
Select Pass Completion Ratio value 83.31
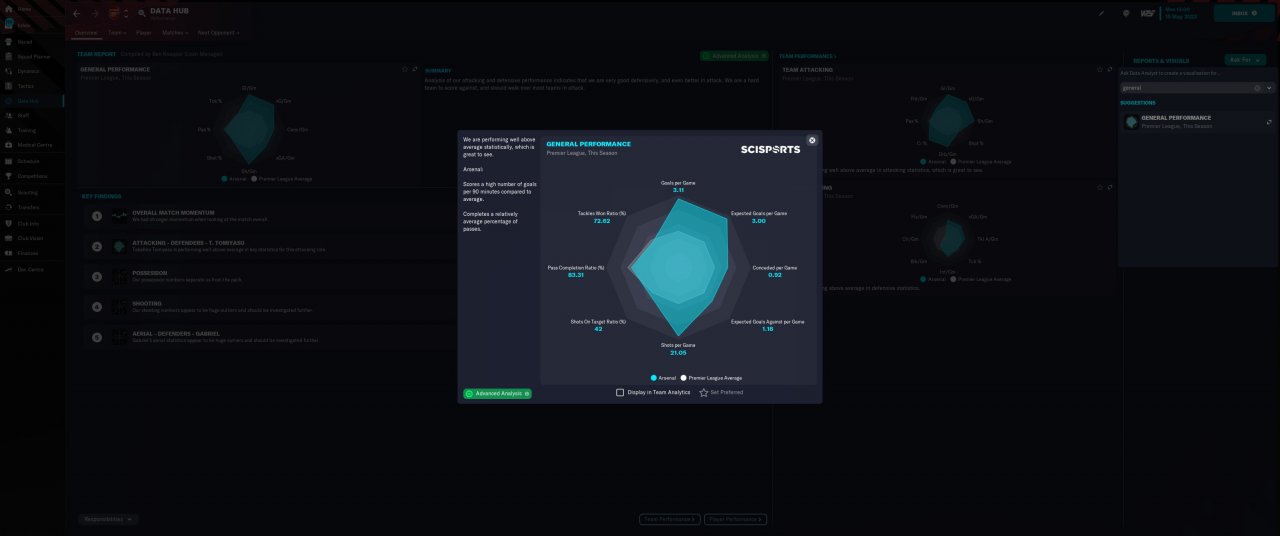[575, 275]
